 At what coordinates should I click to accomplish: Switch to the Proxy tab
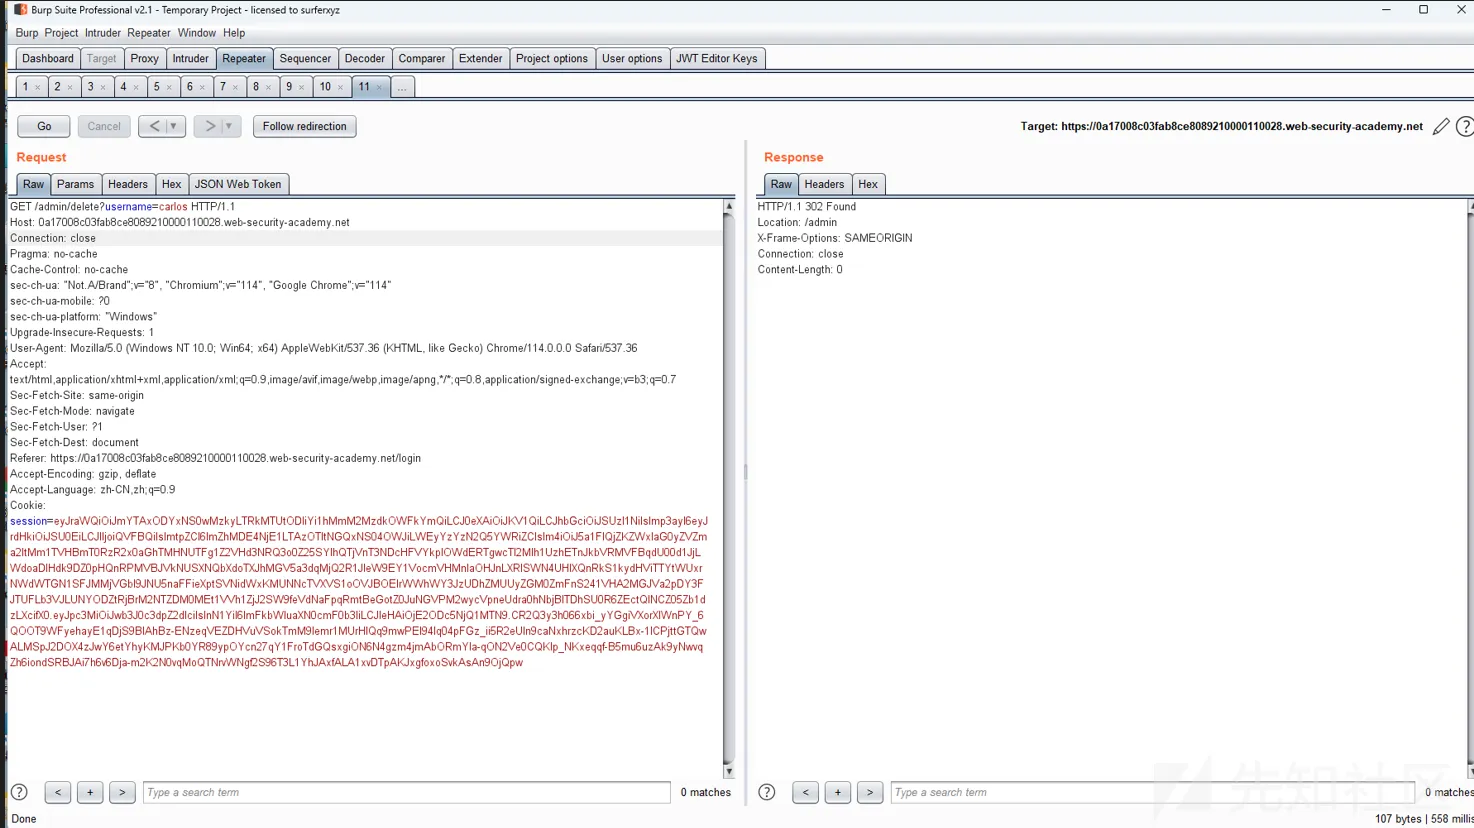point(144,58)
